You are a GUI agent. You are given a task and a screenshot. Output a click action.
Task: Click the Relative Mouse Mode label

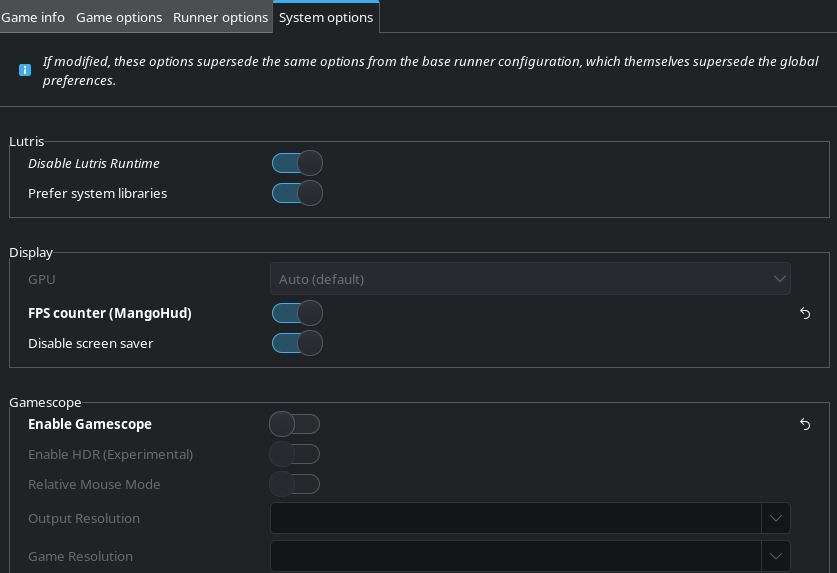pos(94,484)
